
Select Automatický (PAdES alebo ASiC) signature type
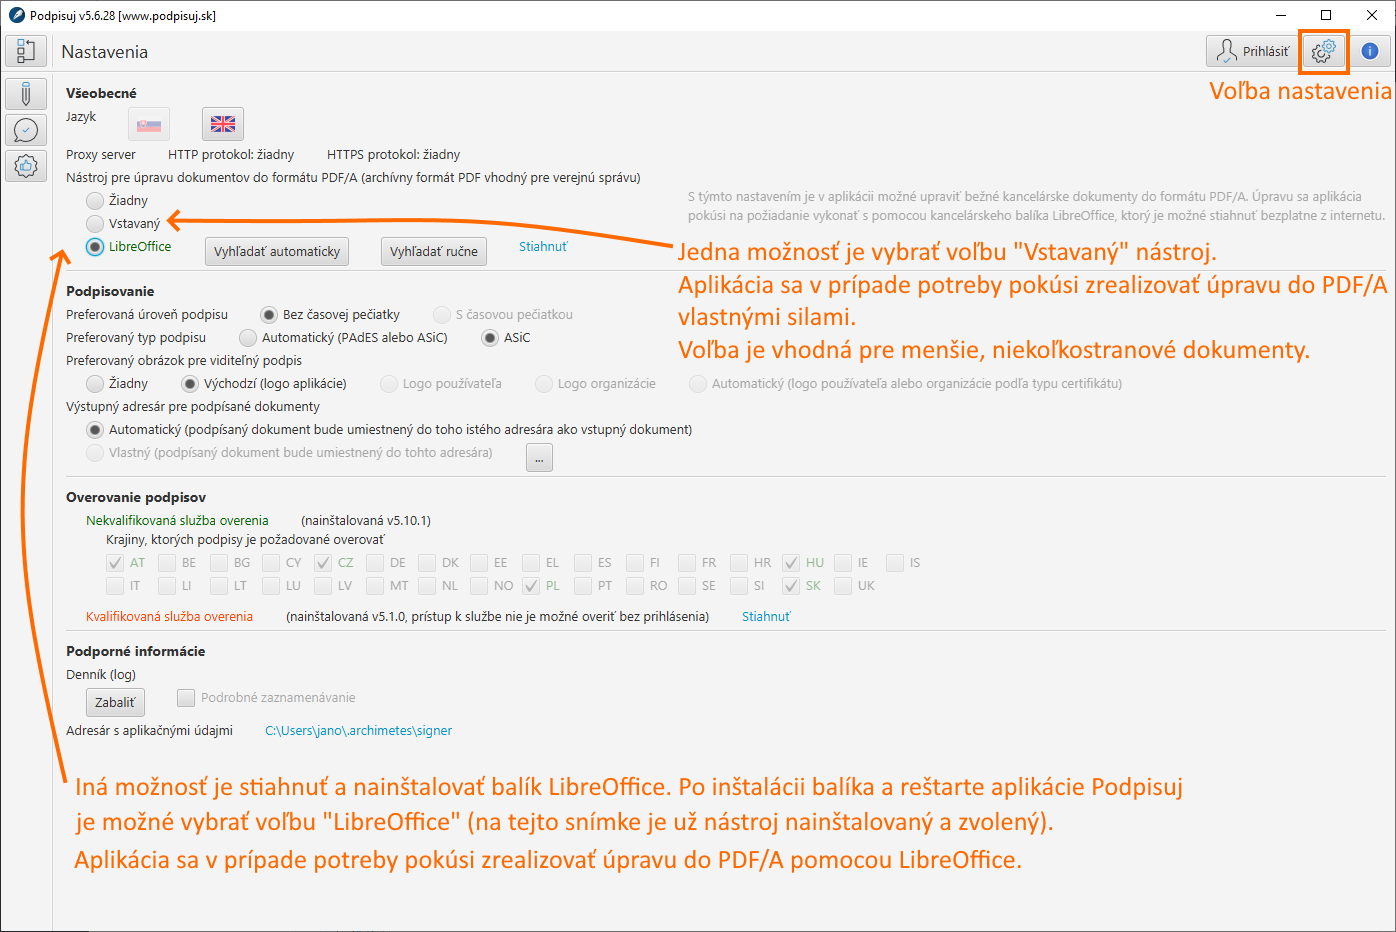pyautogui.click(x=248, y=338)
